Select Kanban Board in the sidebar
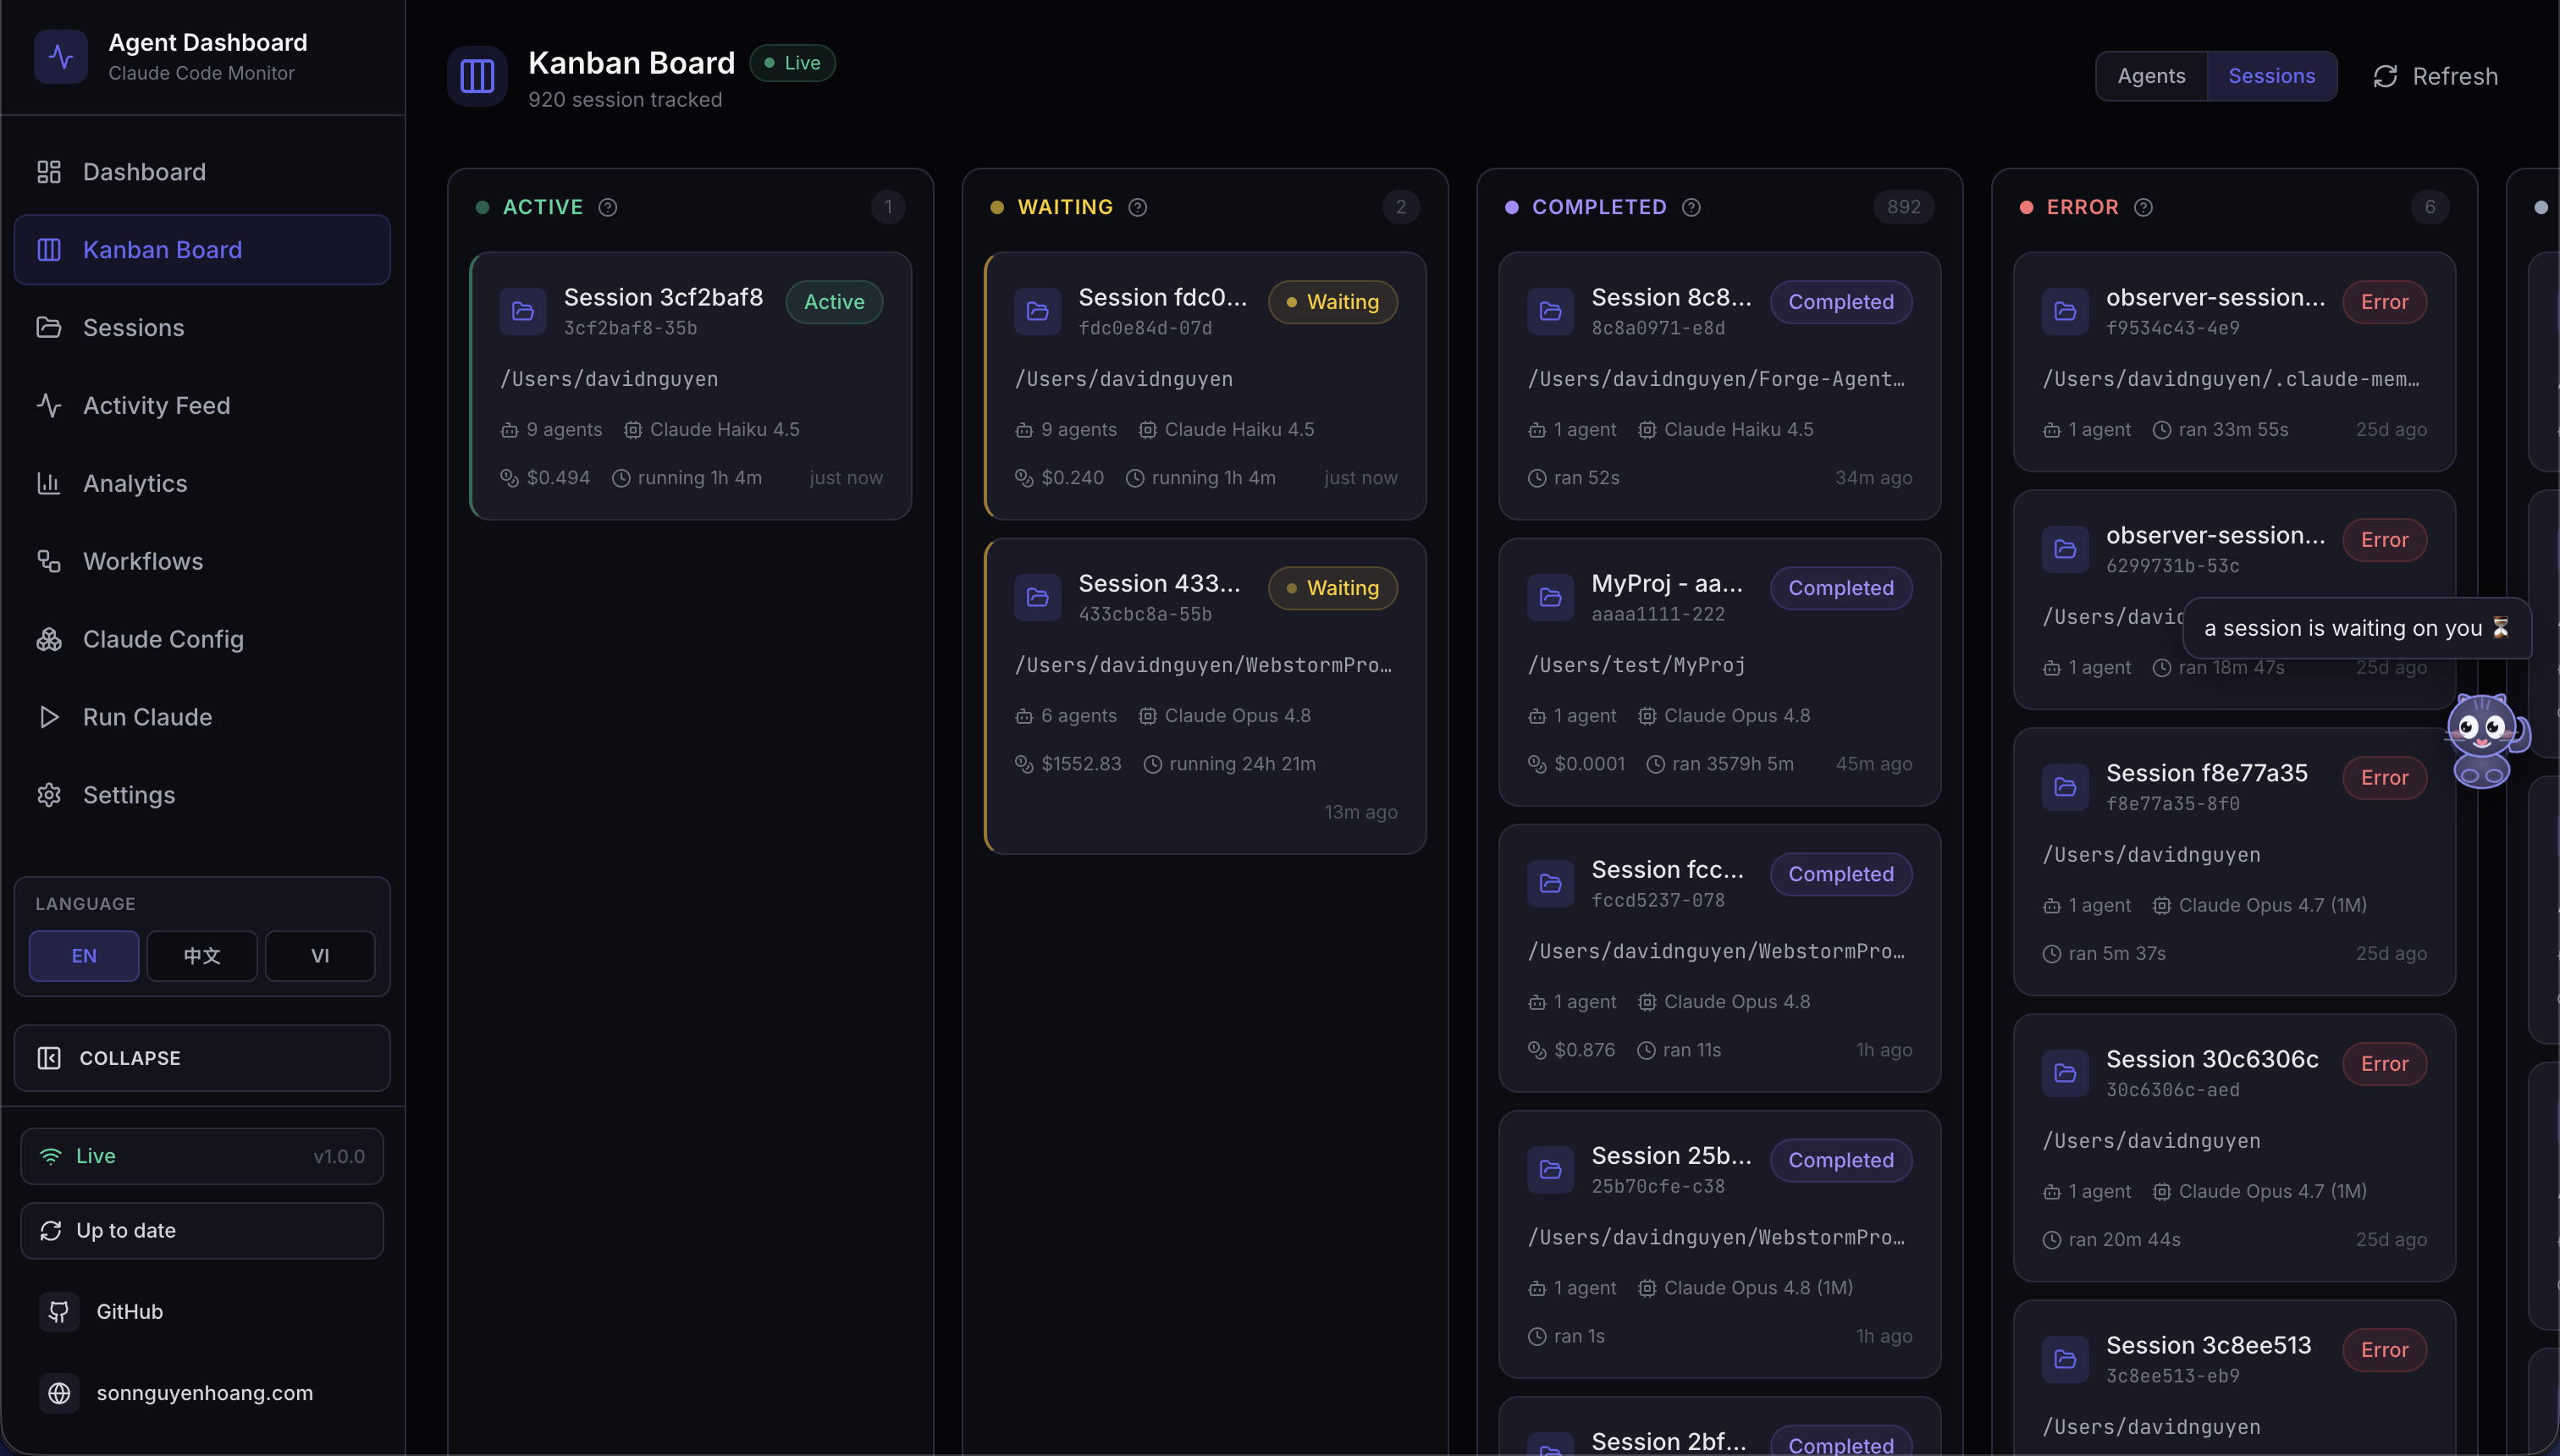2560x1456 pixels. 202,250
